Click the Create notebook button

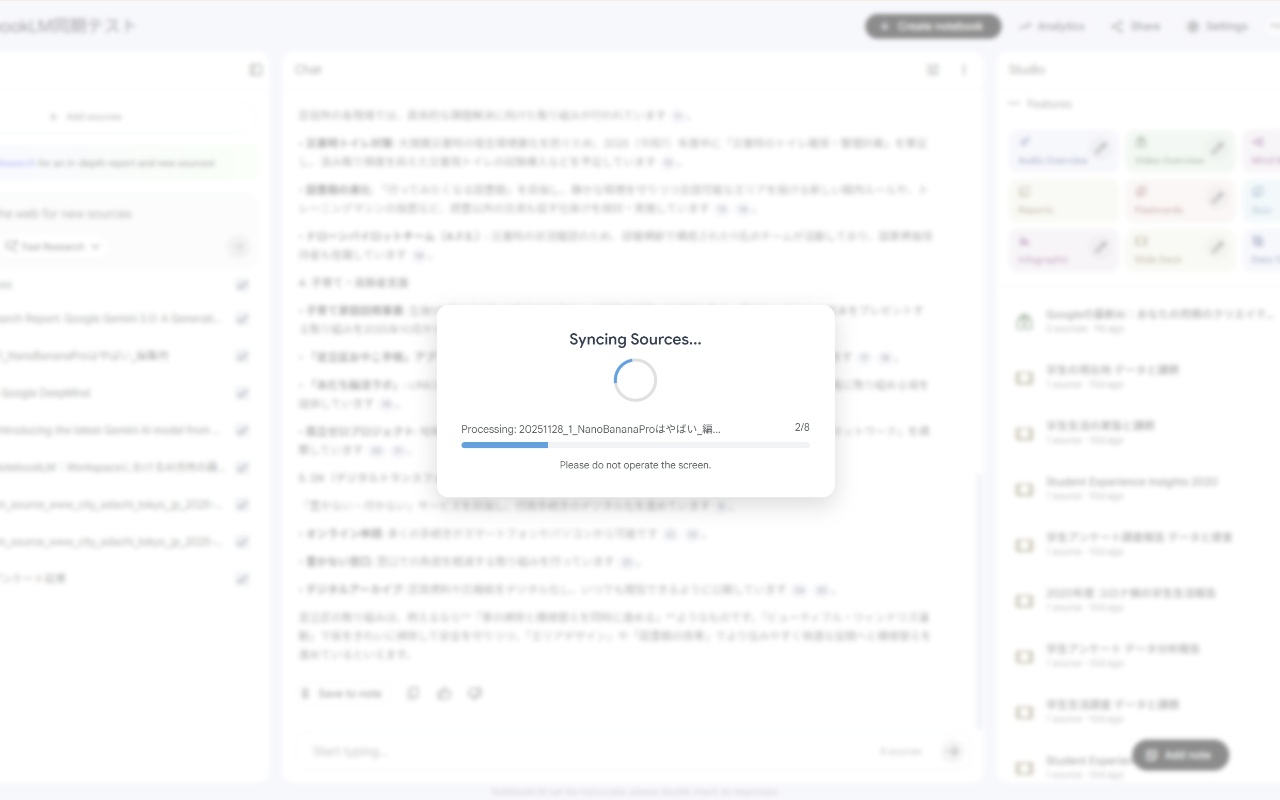[932, 26]
